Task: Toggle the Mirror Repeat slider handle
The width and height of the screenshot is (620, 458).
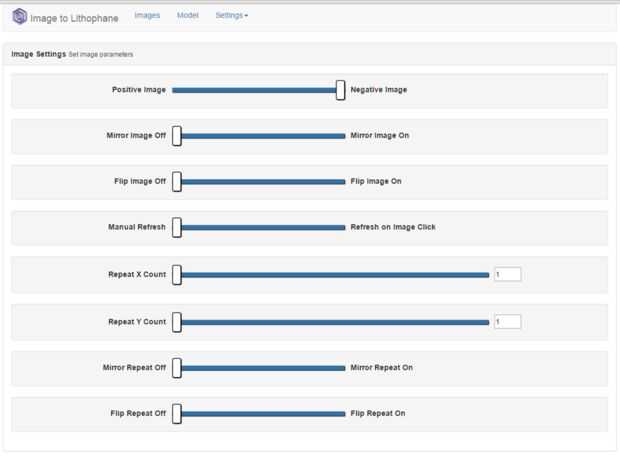Action: pos(177,368)
